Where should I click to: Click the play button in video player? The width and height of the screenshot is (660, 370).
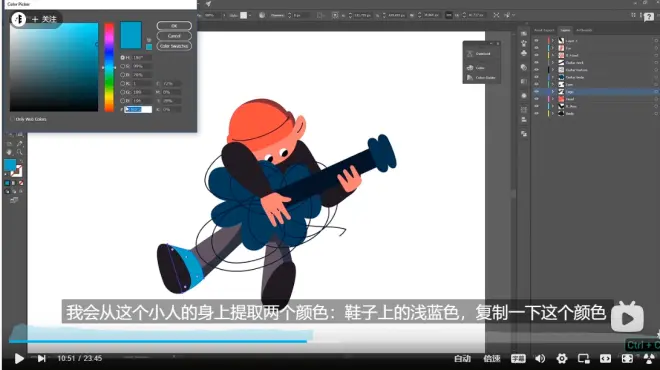point(19,358)
